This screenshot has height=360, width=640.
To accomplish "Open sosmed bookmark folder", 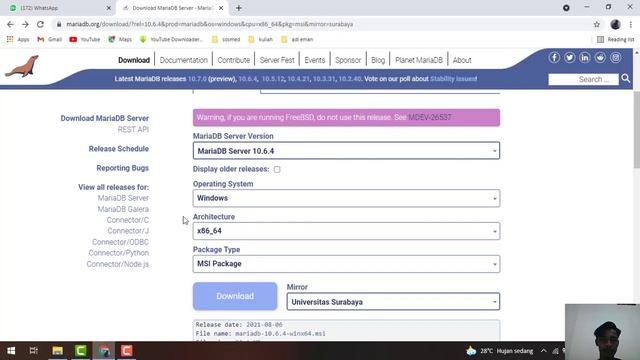I will pyautogui.click(x=226, y=40).
